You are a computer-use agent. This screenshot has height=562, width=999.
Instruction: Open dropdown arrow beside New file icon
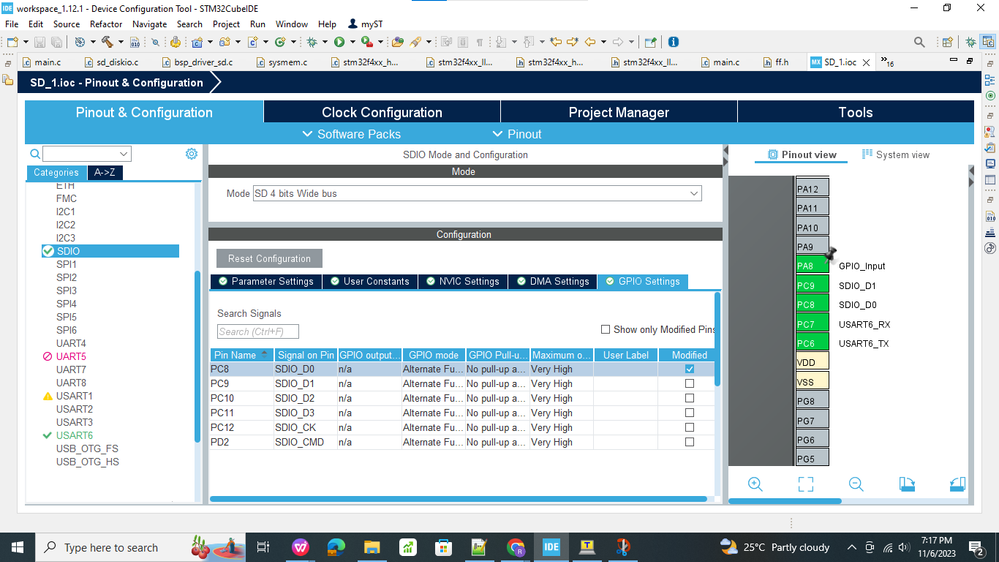coord(25,42)
